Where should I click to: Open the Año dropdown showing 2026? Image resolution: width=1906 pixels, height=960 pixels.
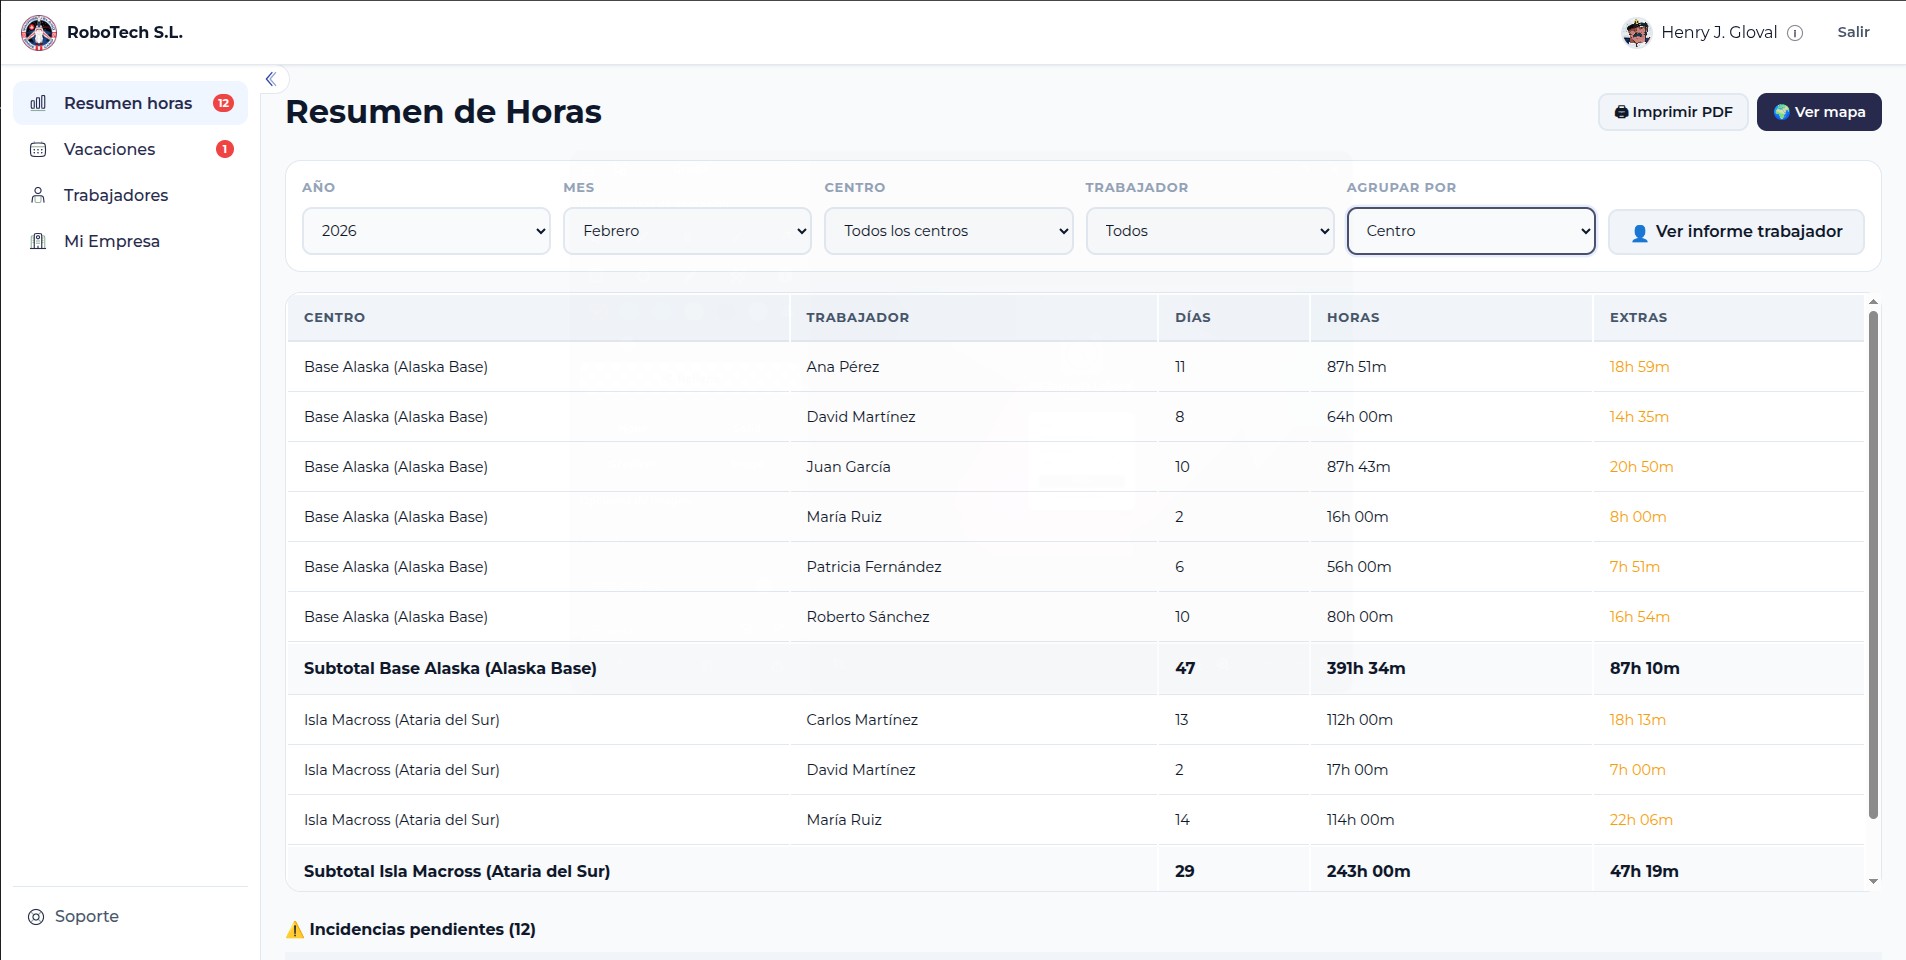(426, 231)
